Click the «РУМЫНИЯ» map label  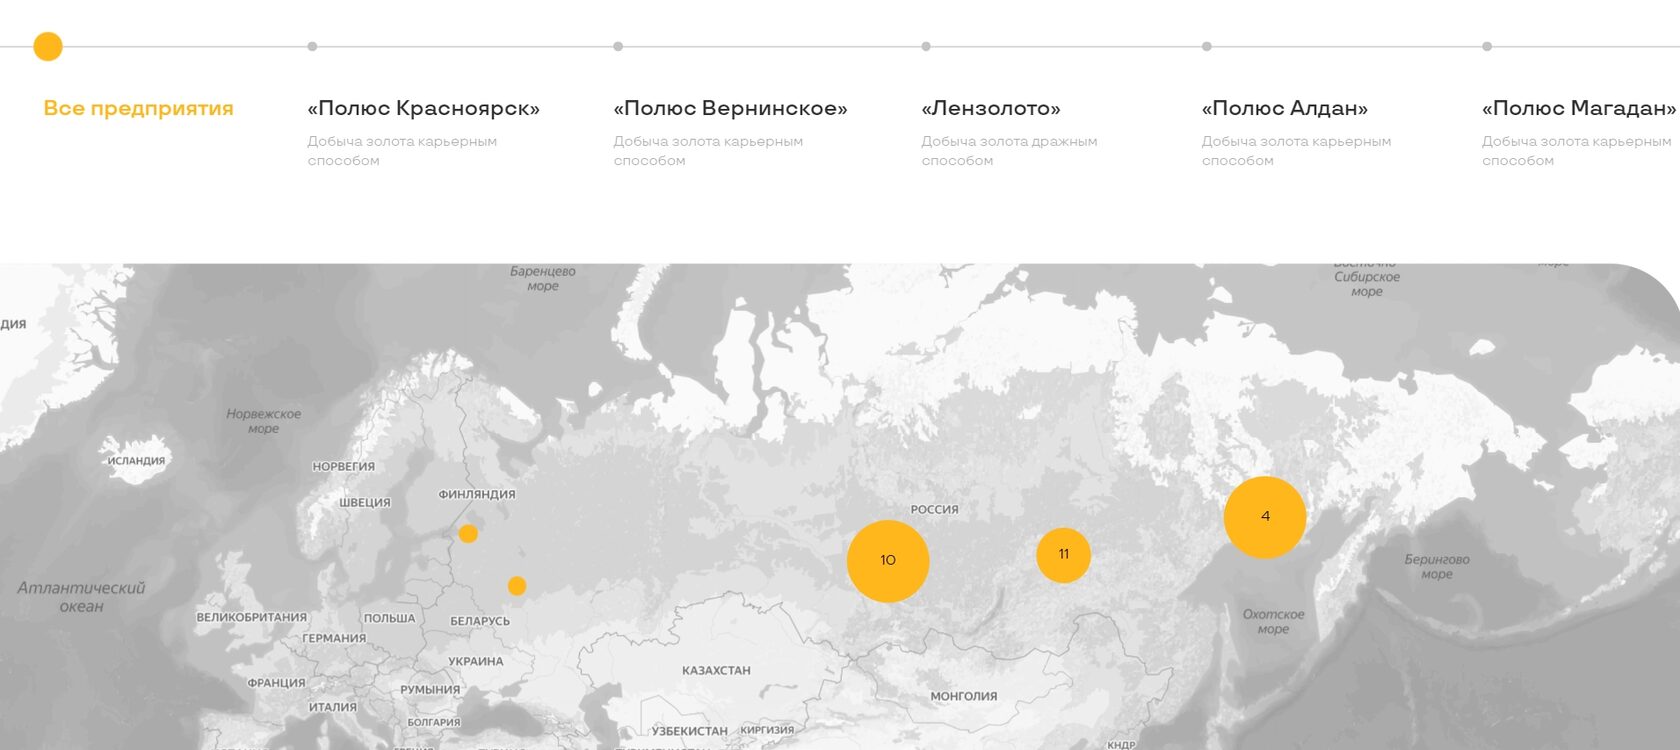tap(430, 690)
